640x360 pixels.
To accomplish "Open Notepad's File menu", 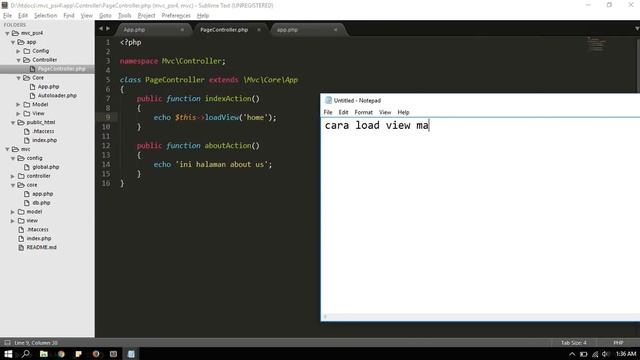I will coord(328,112).
